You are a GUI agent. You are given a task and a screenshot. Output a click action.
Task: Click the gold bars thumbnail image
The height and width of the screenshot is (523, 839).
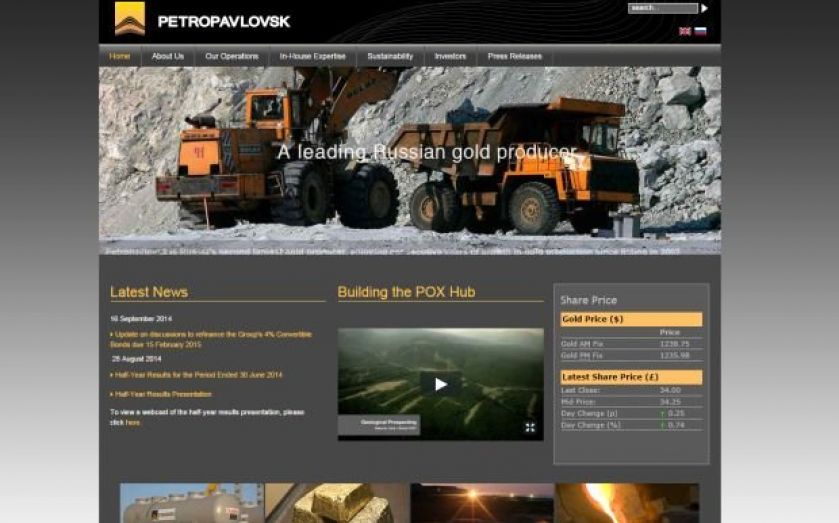336,503
